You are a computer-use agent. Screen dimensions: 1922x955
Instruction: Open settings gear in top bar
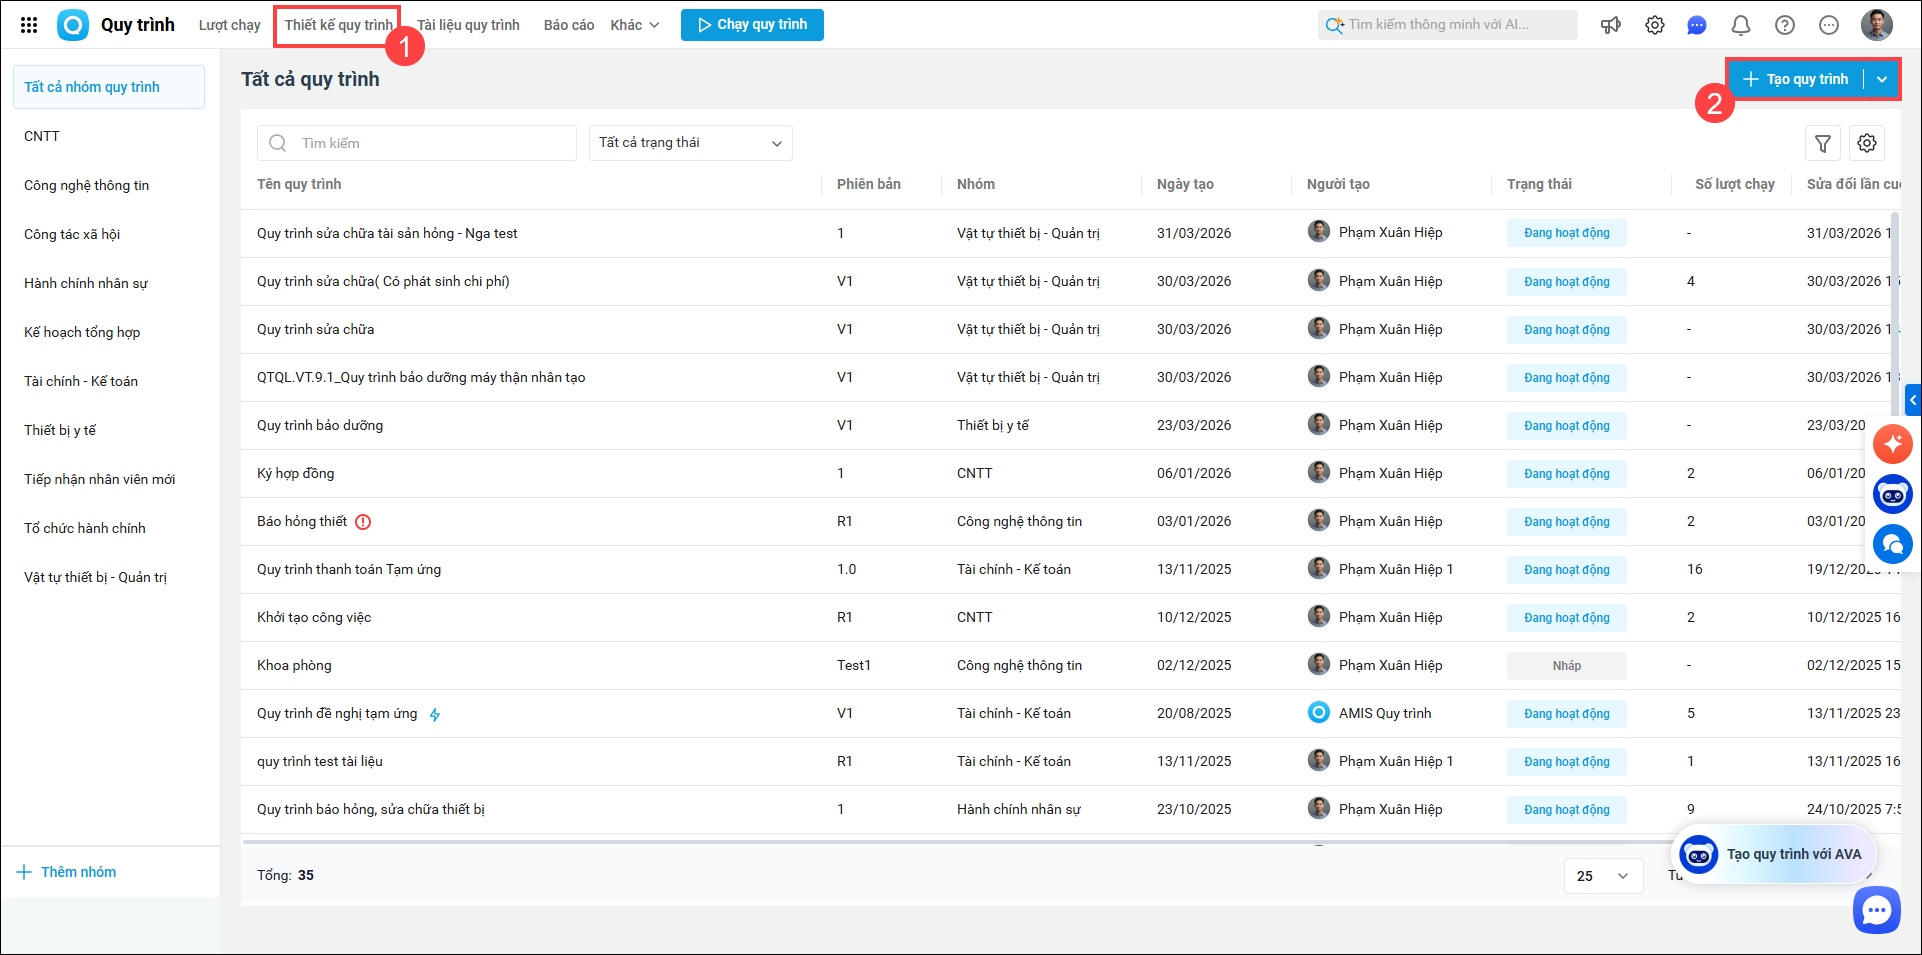pos(1655,25)
